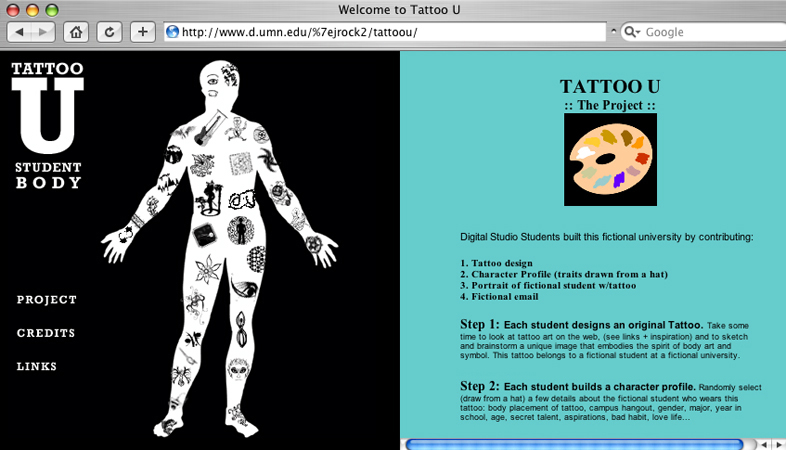
Task: Open the CREDITS section
Action: 46,333
